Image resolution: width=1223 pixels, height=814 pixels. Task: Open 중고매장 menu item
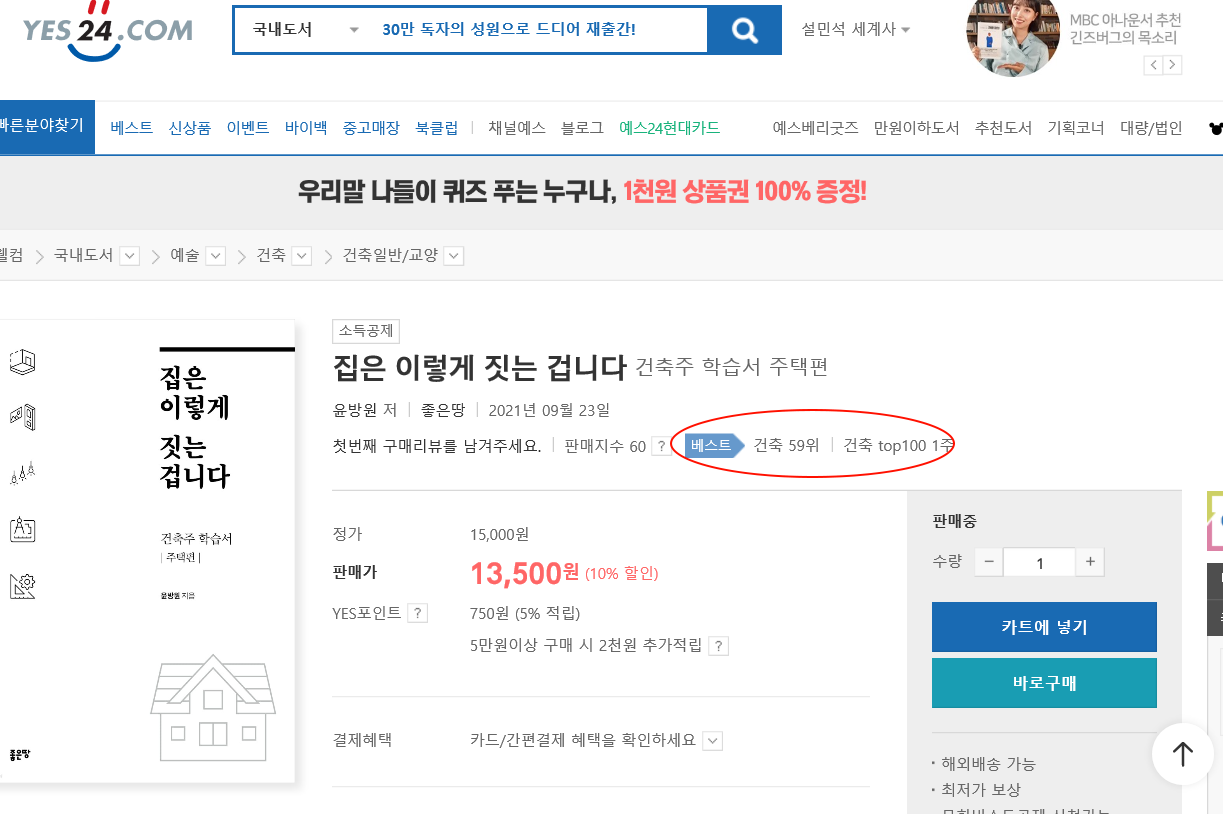pyautogui.click(x=371, y=128)
